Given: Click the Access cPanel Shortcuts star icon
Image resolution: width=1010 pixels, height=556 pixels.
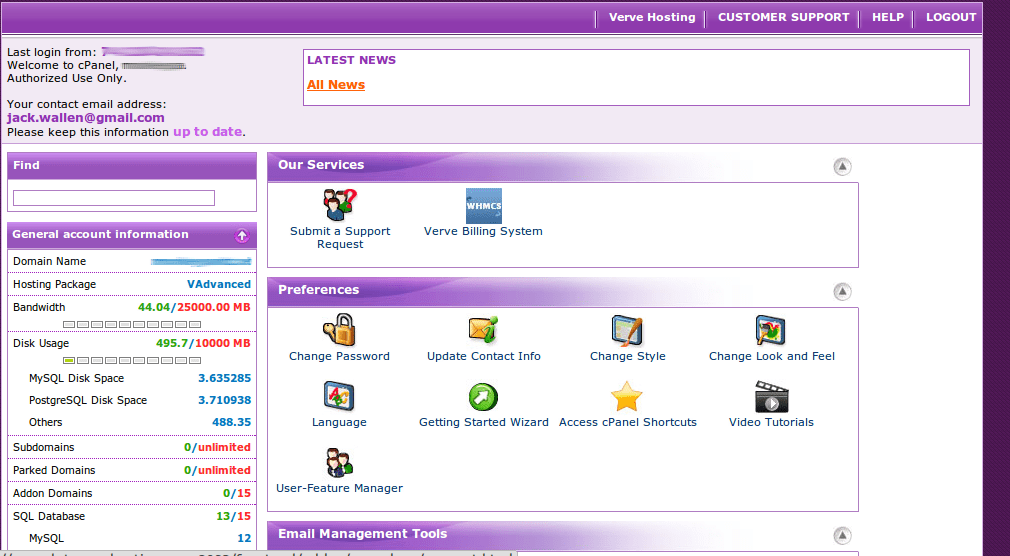Looking at the screenshot, I should pos(627,396).
